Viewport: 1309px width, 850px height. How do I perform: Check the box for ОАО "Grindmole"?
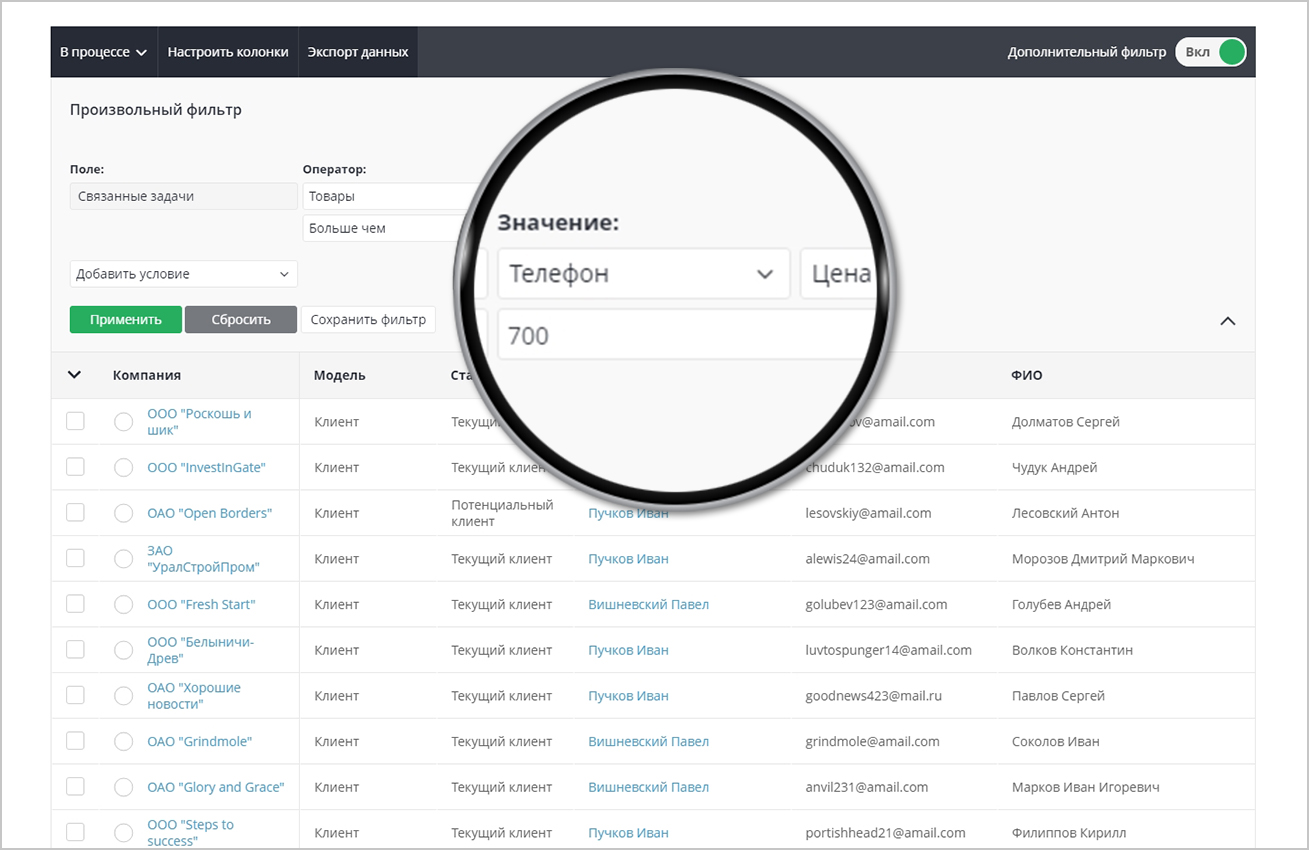(x=75, y=741)
